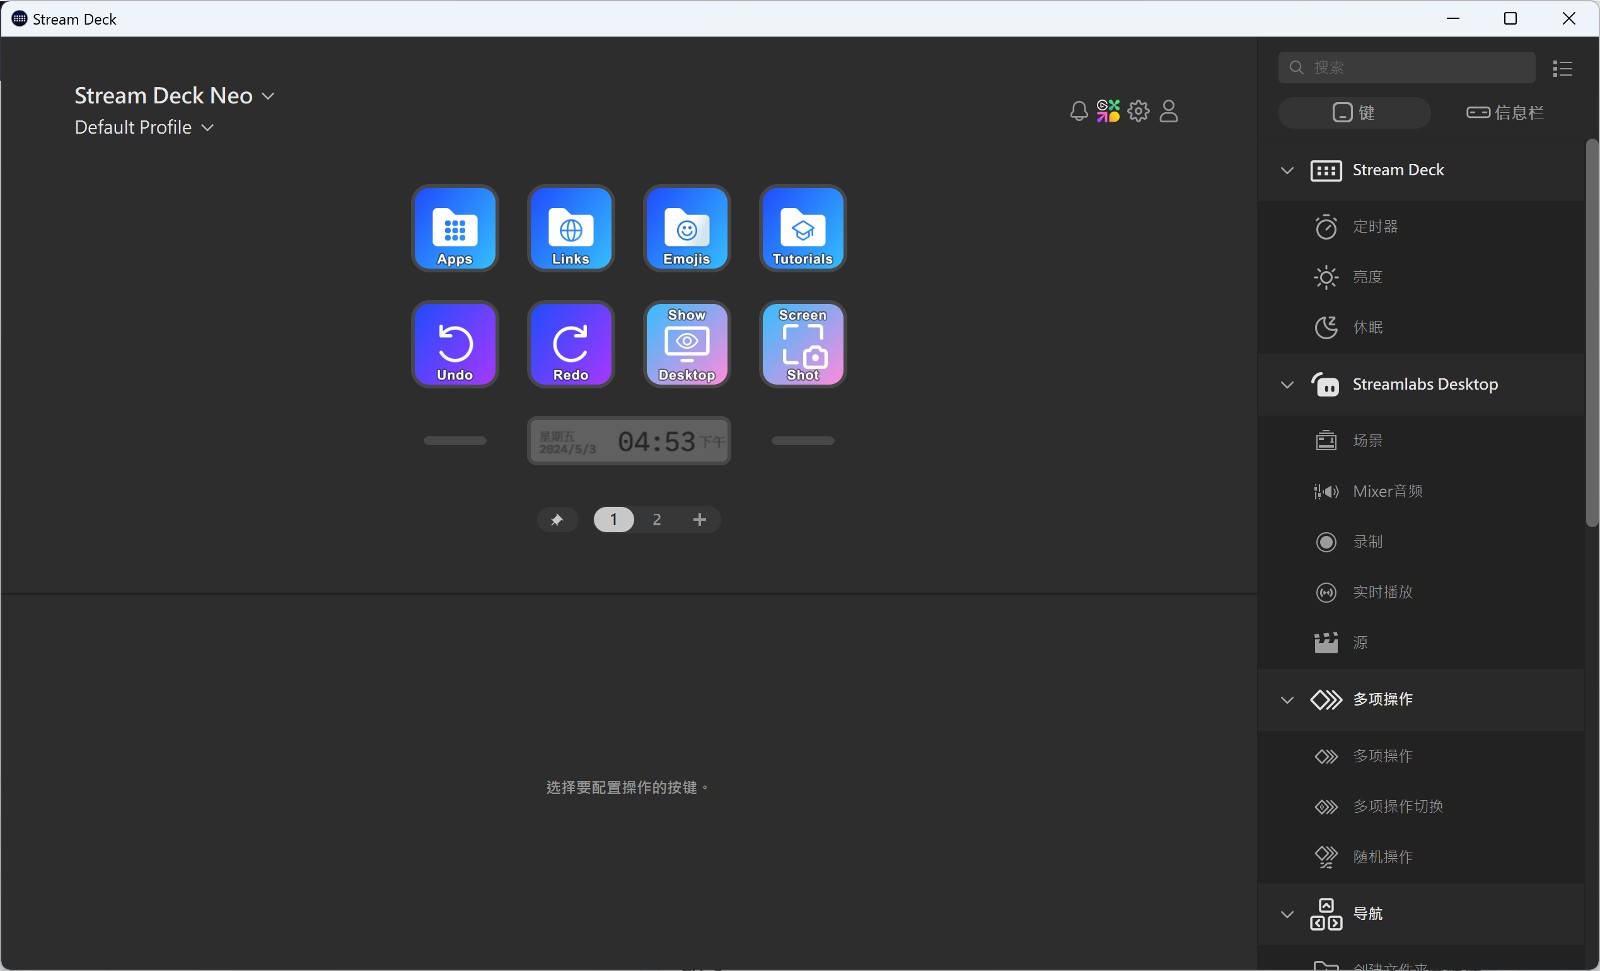The height and width of the screenshot is (971, 1600).
Task: Select the 场景 scene action
Action: click(x=1421, y=441)
